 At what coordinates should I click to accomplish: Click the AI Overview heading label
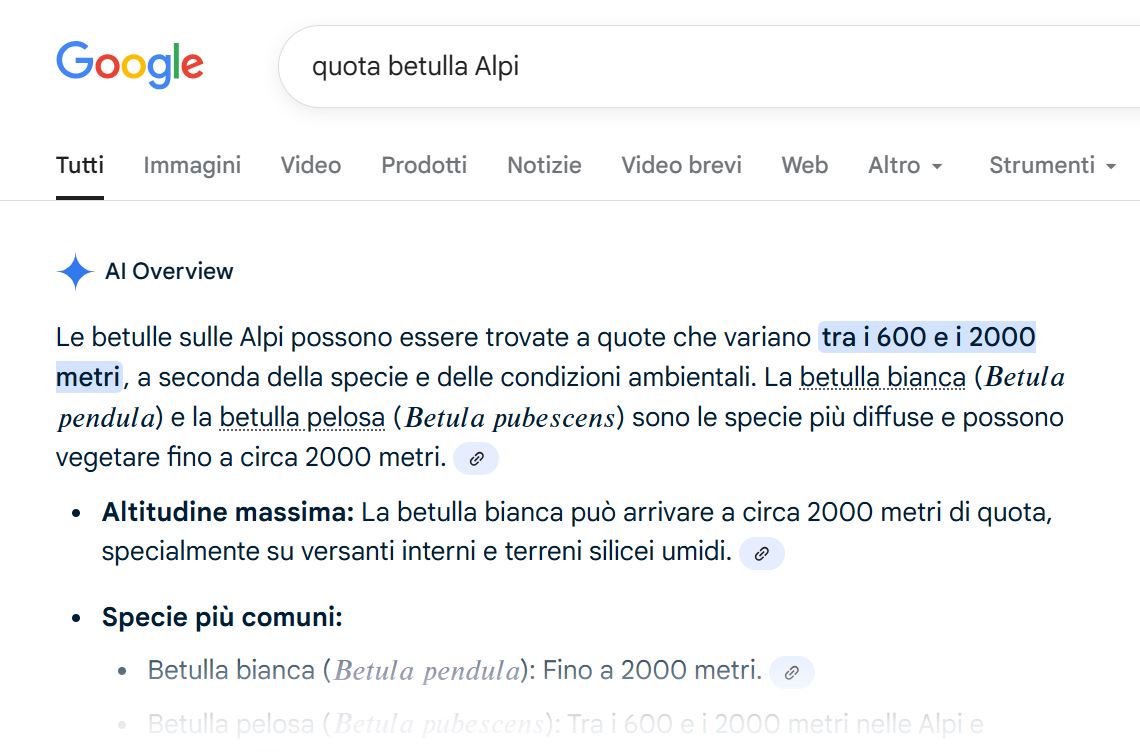pos(170,271)
